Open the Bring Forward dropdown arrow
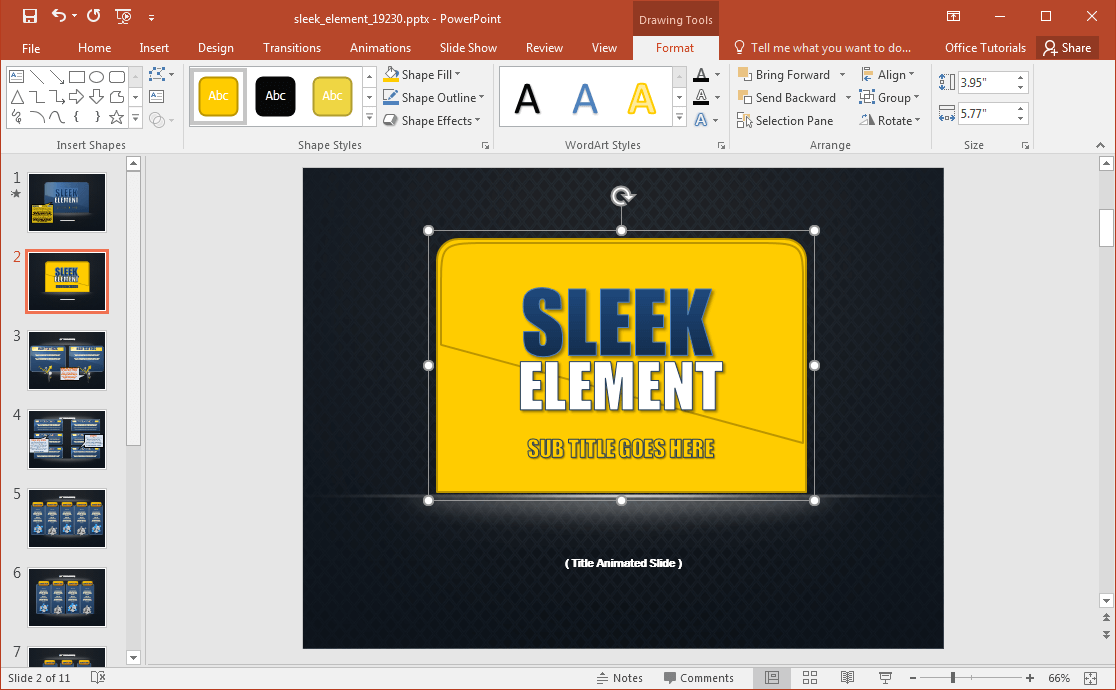This screenshot has width=1116, height=690. (x=842, y=75)
